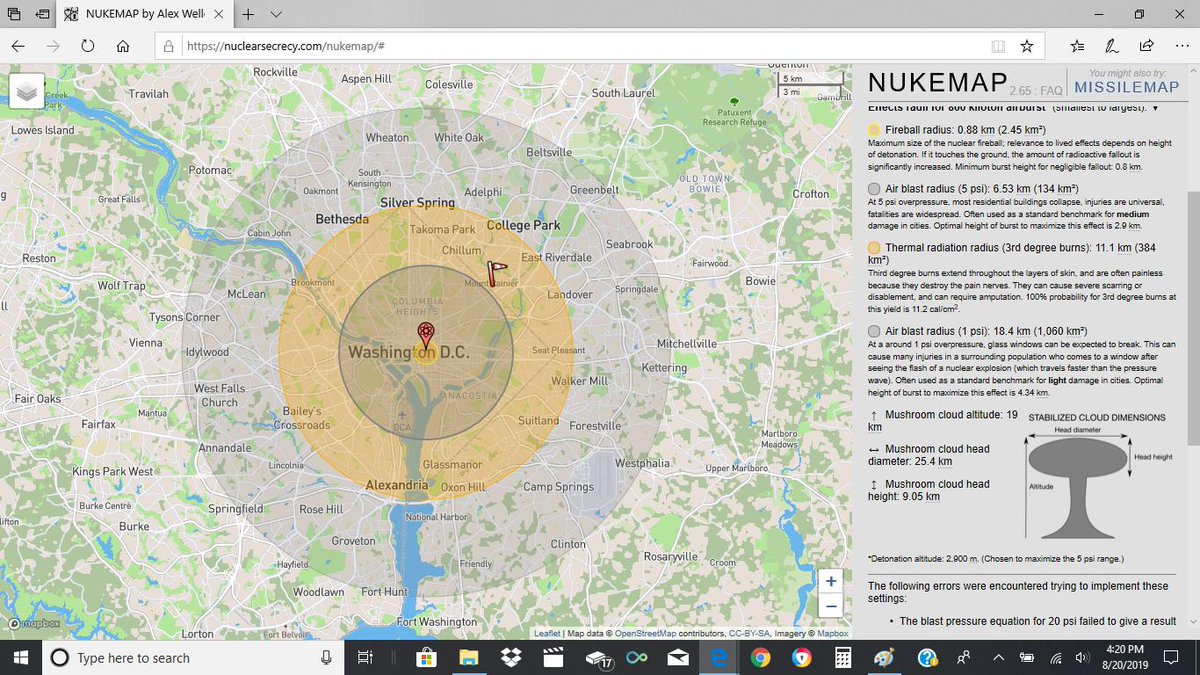
Task: Open favorites hub list
Action: [x=1077, y=46]
